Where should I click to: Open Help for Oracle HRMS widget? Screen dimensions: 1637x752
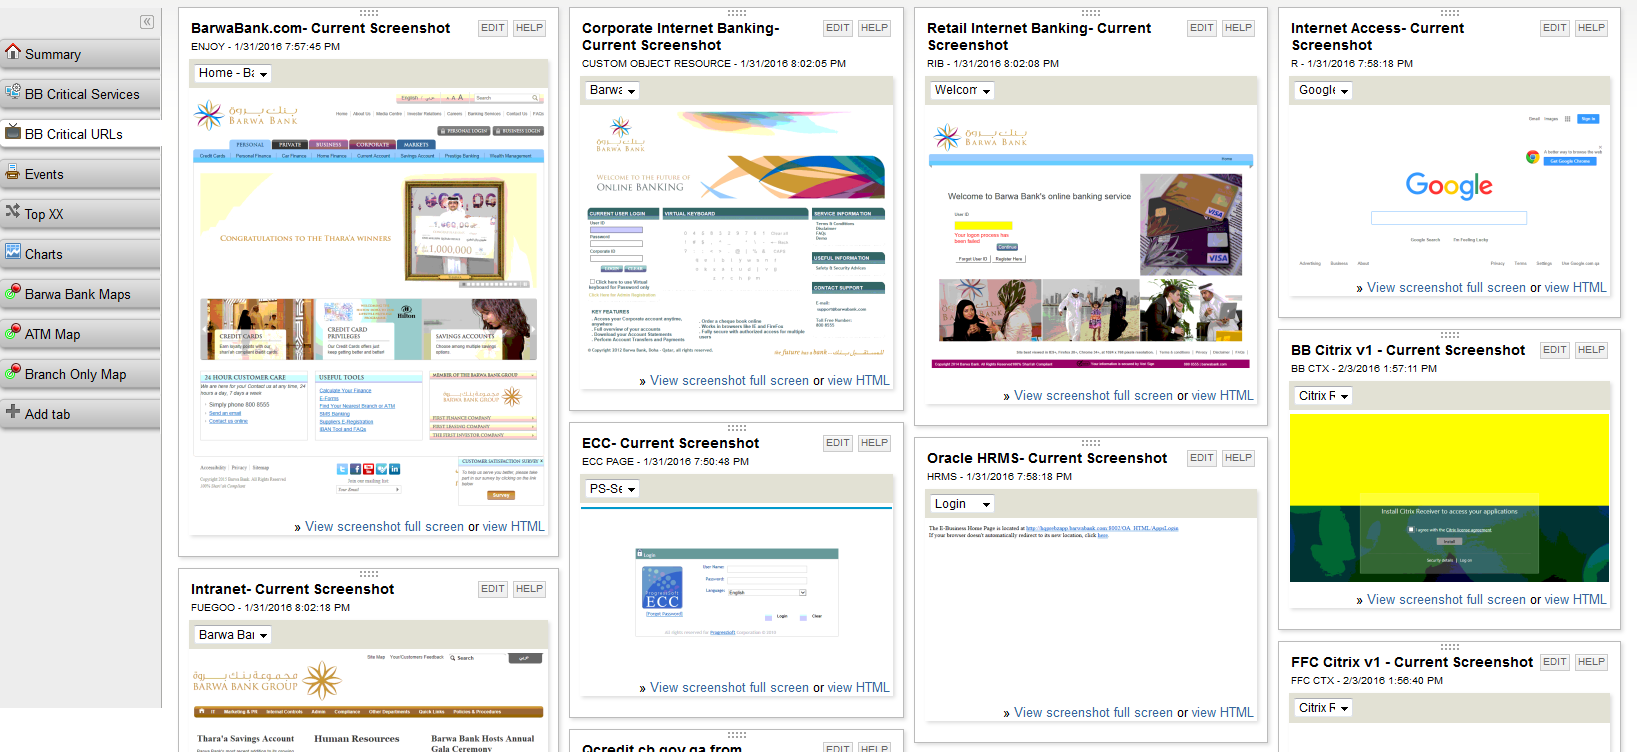1238,458
